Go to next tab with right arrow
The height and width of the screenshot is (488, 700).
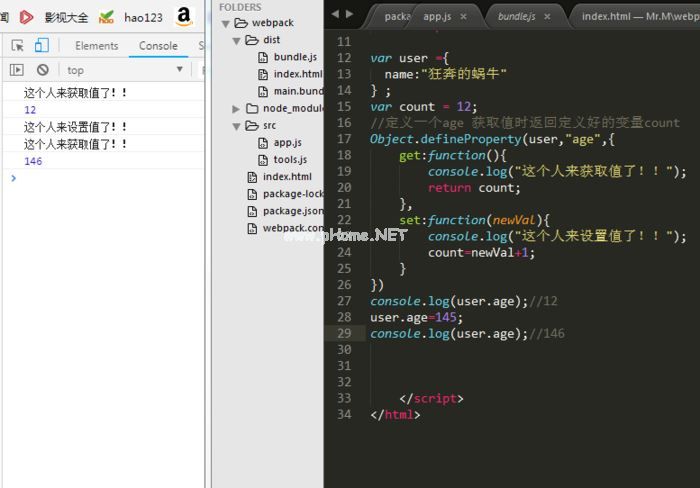(348, 14)
